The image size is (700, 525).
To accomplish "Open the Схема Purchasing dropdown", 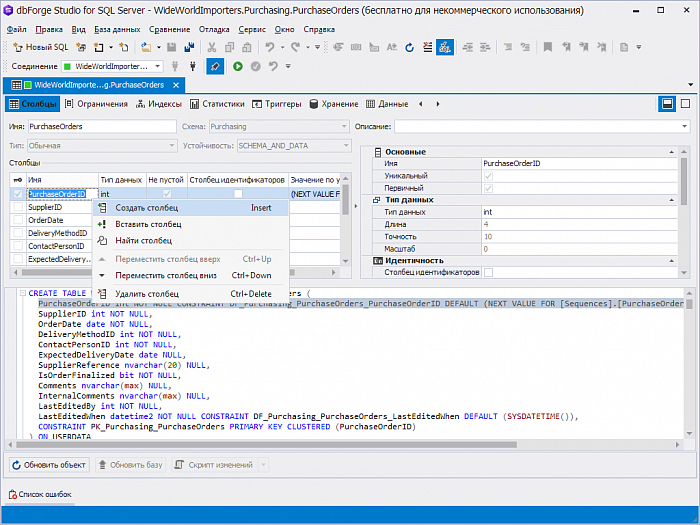I will (344, 126).
